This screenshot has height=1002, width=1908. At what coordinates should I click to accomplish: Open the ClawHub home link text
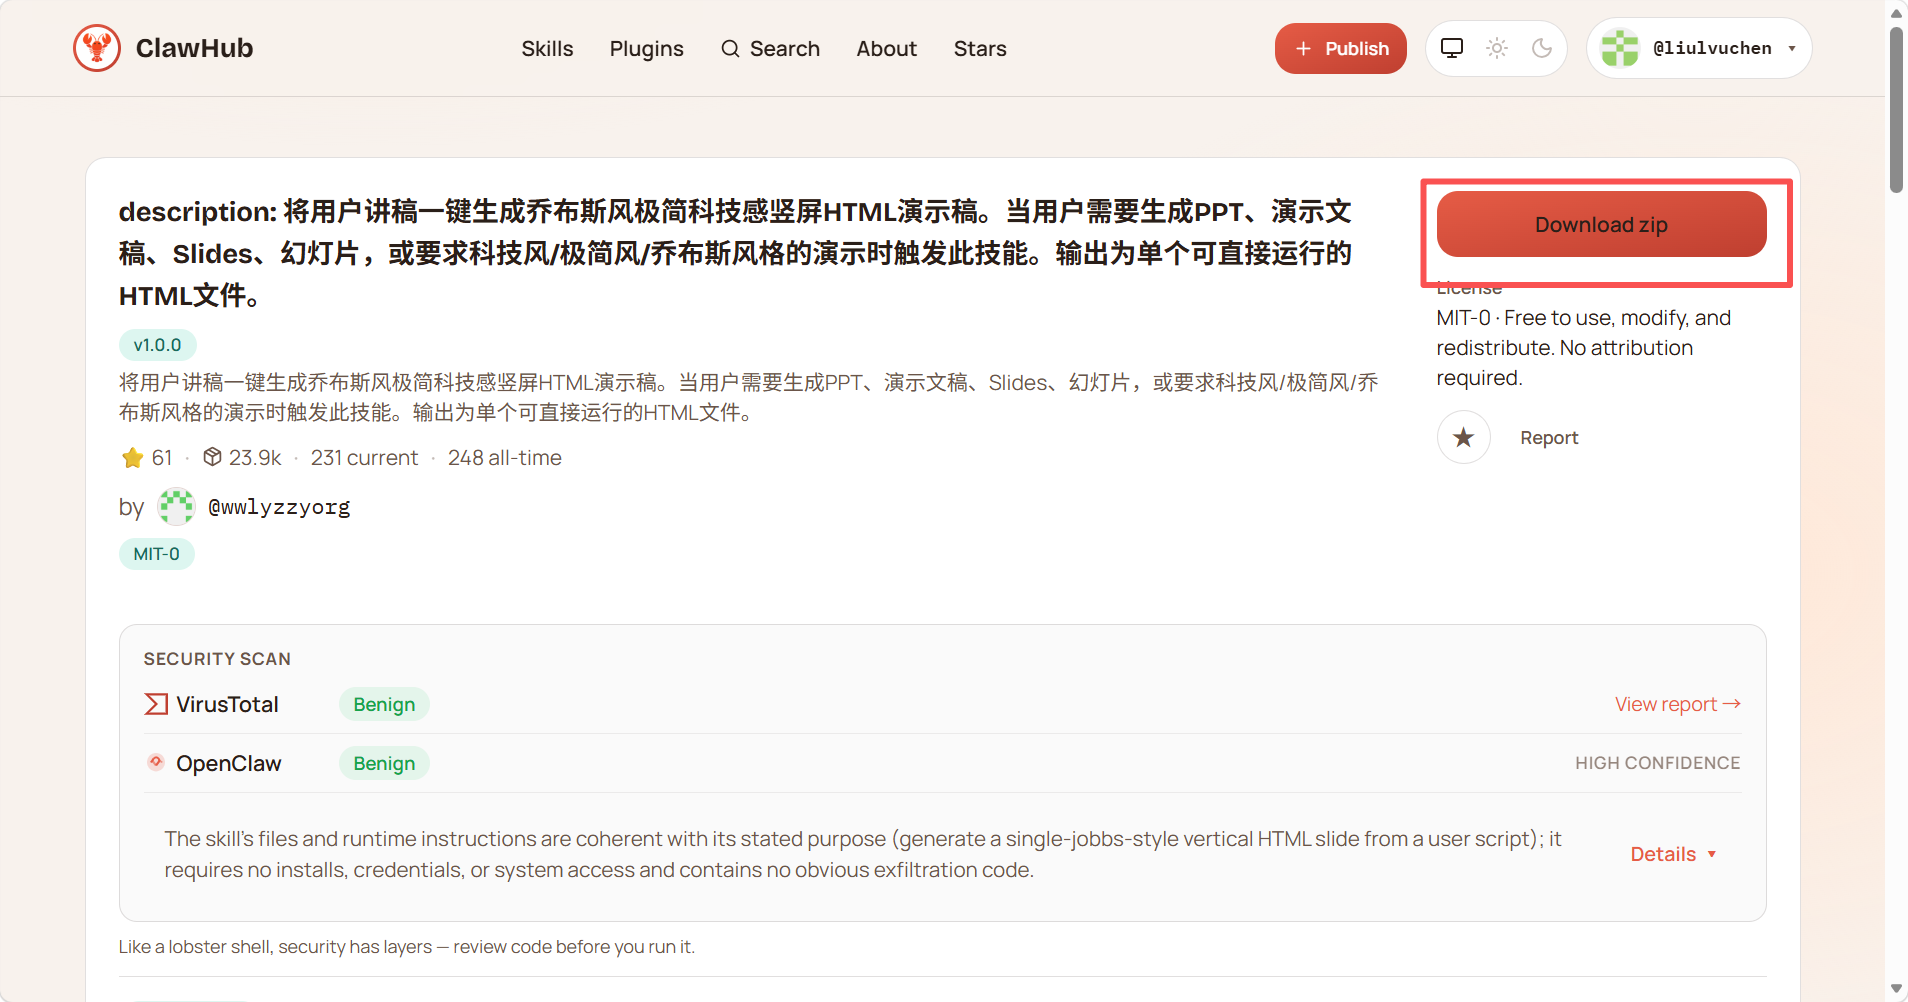[194, 48]
